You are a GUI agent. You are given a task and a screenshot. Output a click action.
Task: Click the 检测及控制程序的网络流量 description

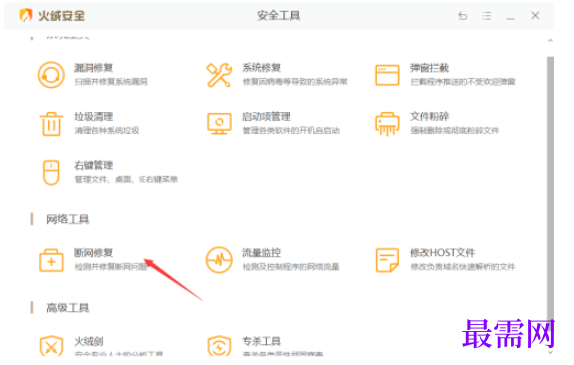[x=291, y=267]
